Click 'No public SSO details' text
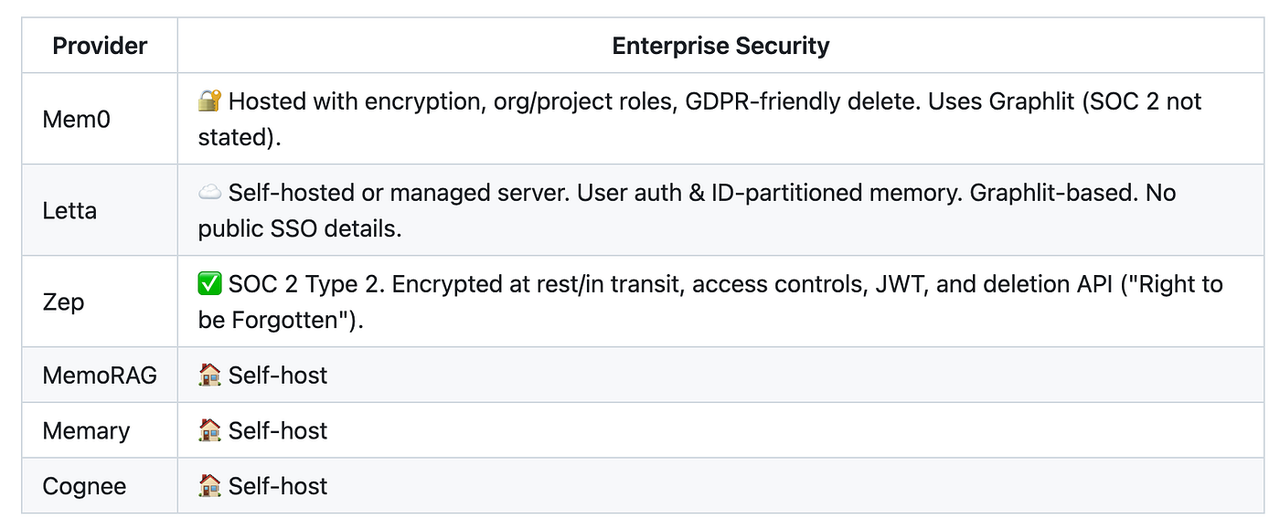This screenshot has height=529, width=1280. (x=298, y=229)
